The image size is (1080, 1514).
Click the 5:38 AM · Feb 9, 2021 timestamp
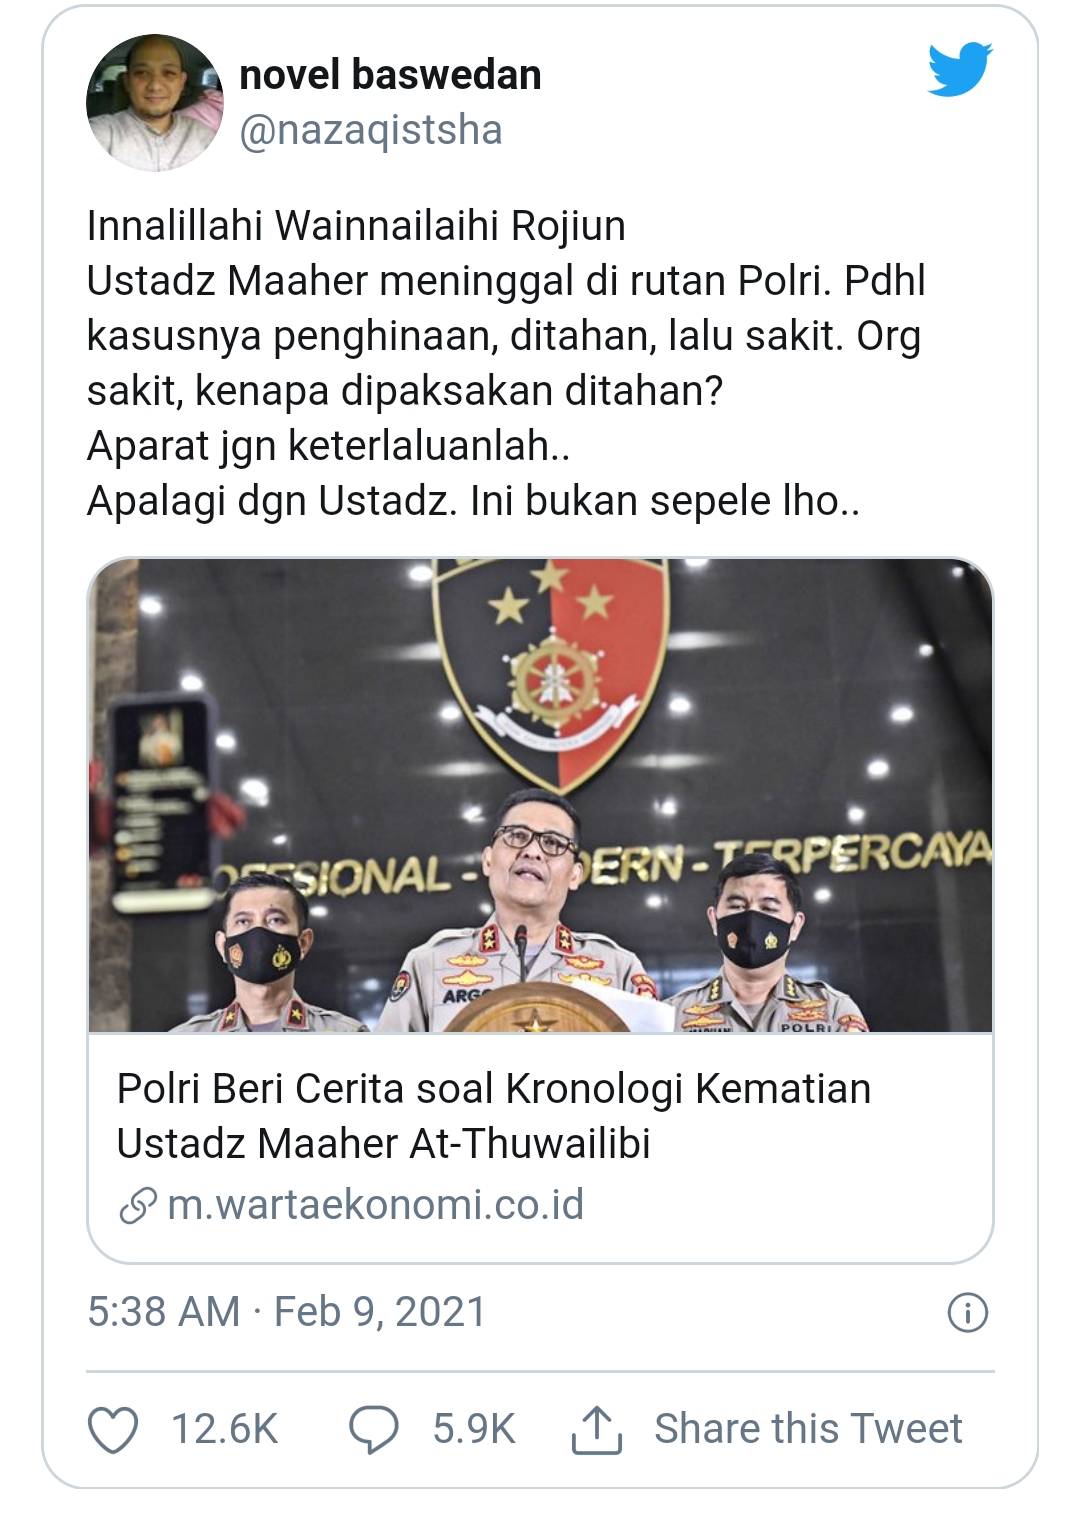click(286, 1312)
